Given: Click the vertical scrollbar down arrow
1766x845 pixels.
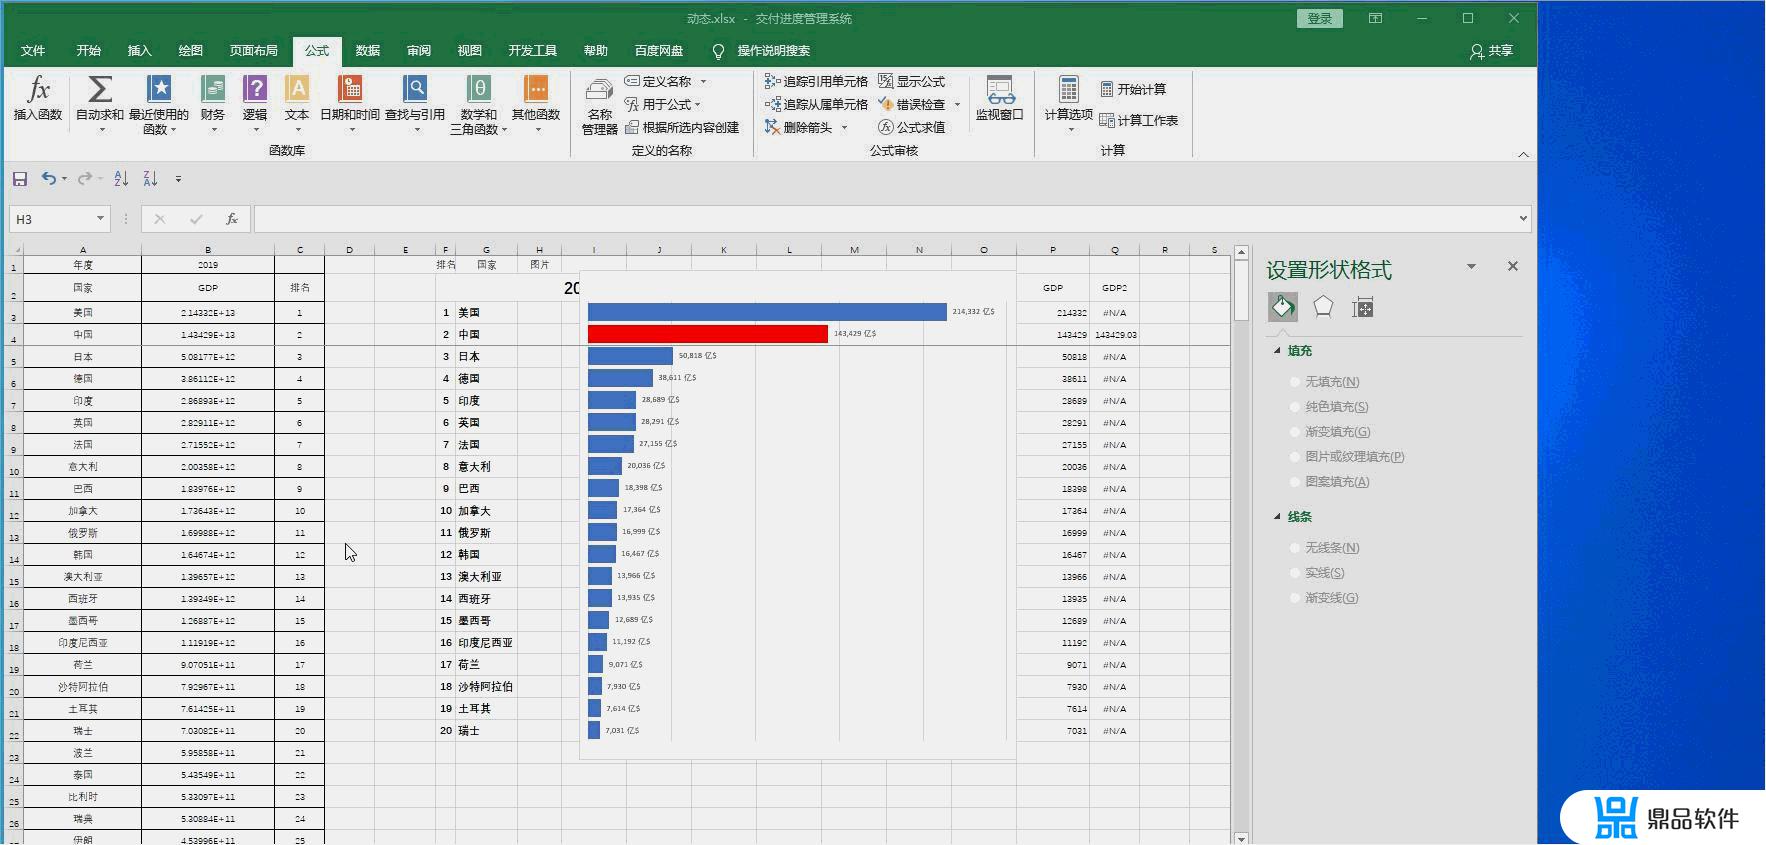Looking at the screenshot, I should [x=1241, y=838].
